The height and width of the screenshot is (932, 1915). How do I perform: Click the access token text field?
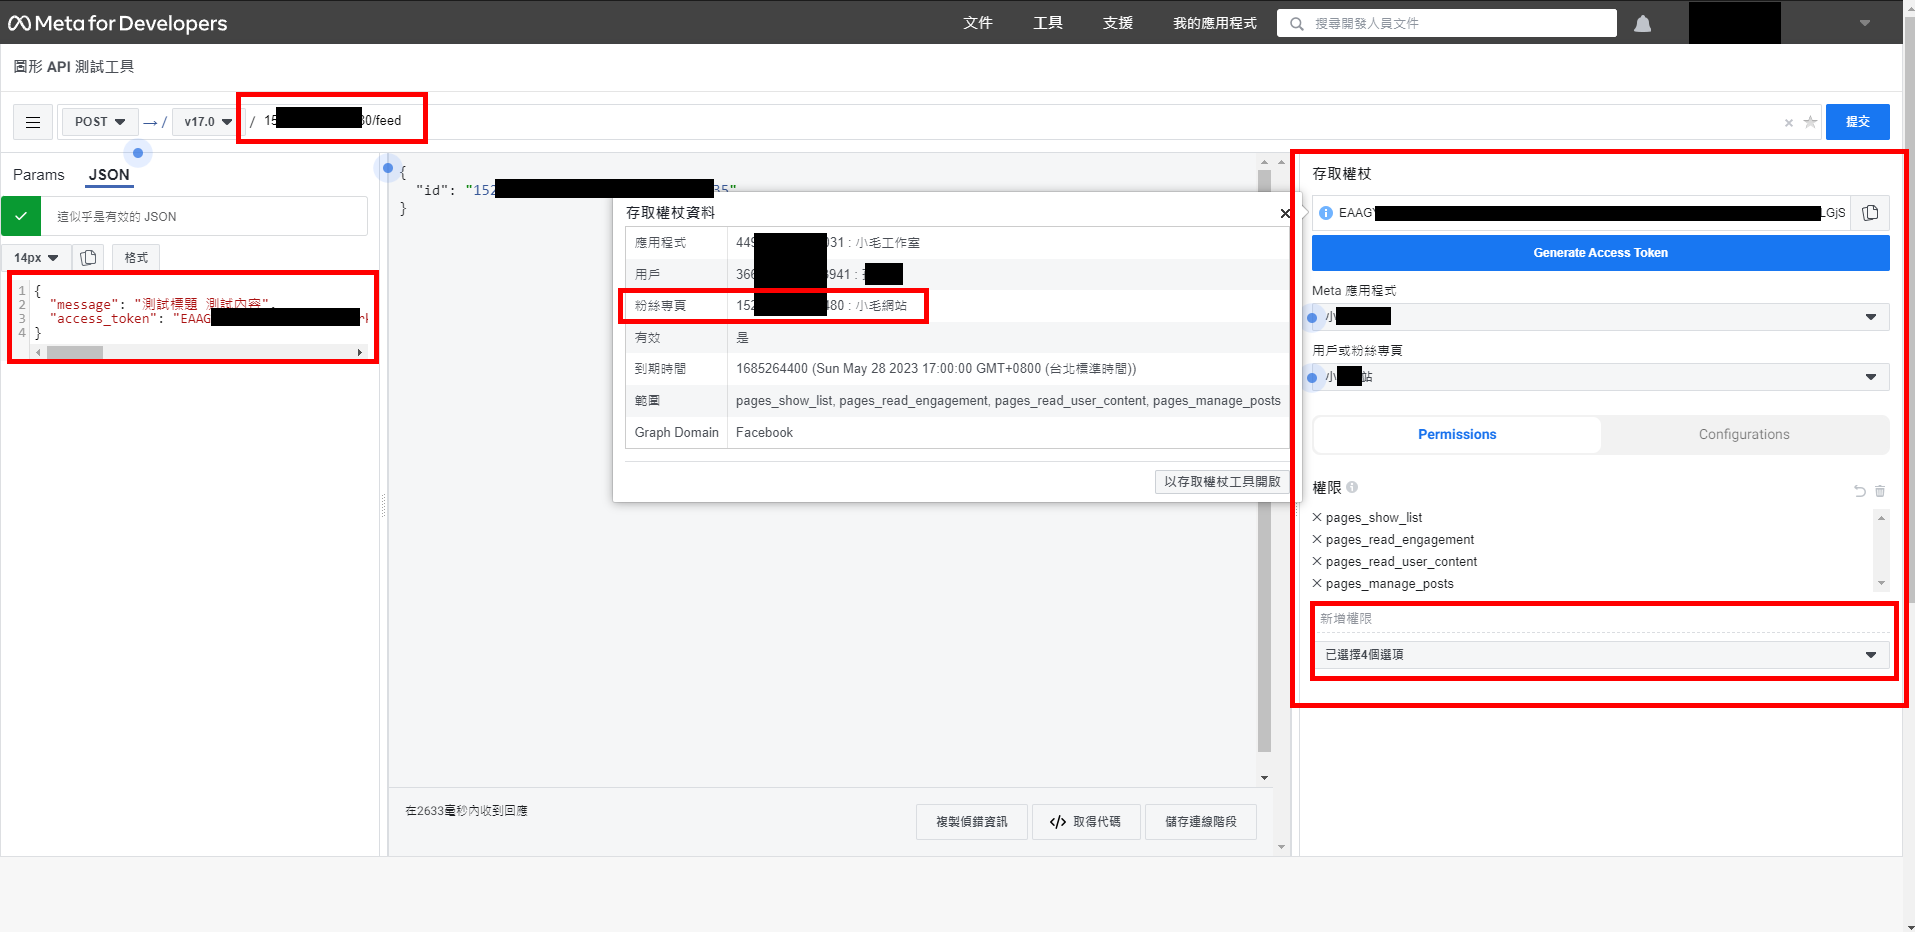click(x=1581, y=213)
